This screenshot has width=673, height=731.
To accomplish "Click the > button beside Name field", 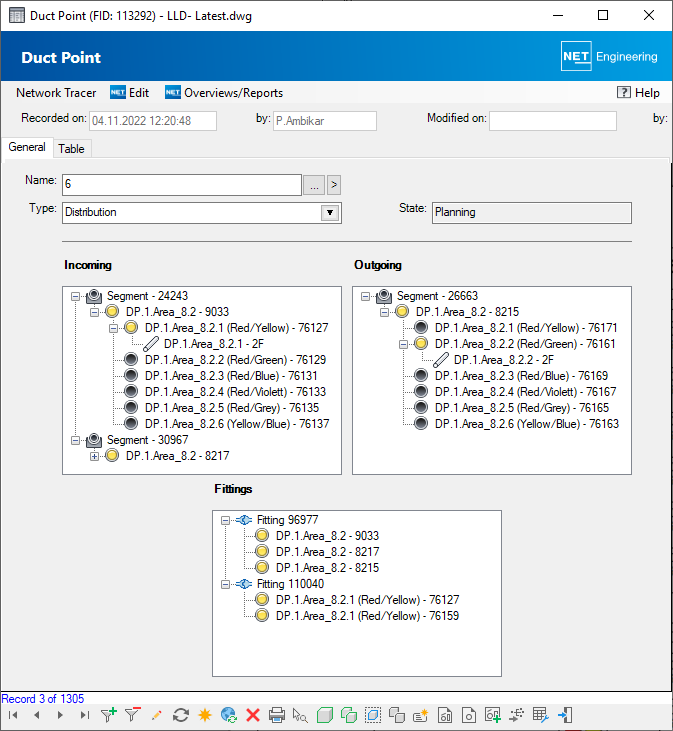I will coord(334,185).
